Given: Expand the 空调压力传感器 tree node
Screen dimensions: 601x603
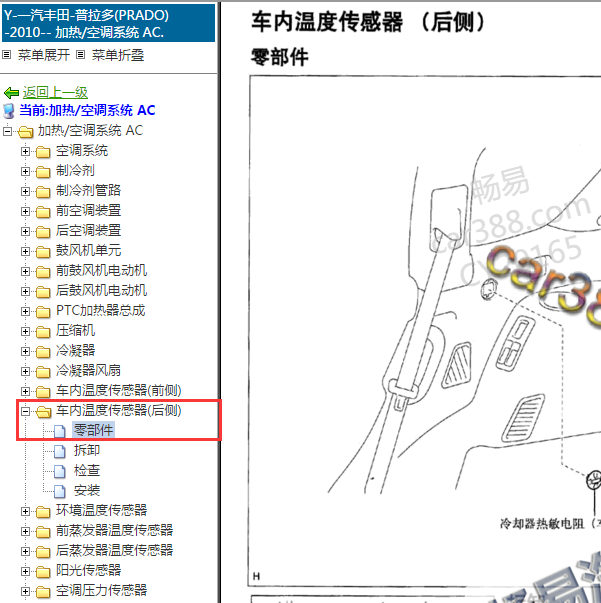Looking at the screenshot, I should (x=25, y=591).
